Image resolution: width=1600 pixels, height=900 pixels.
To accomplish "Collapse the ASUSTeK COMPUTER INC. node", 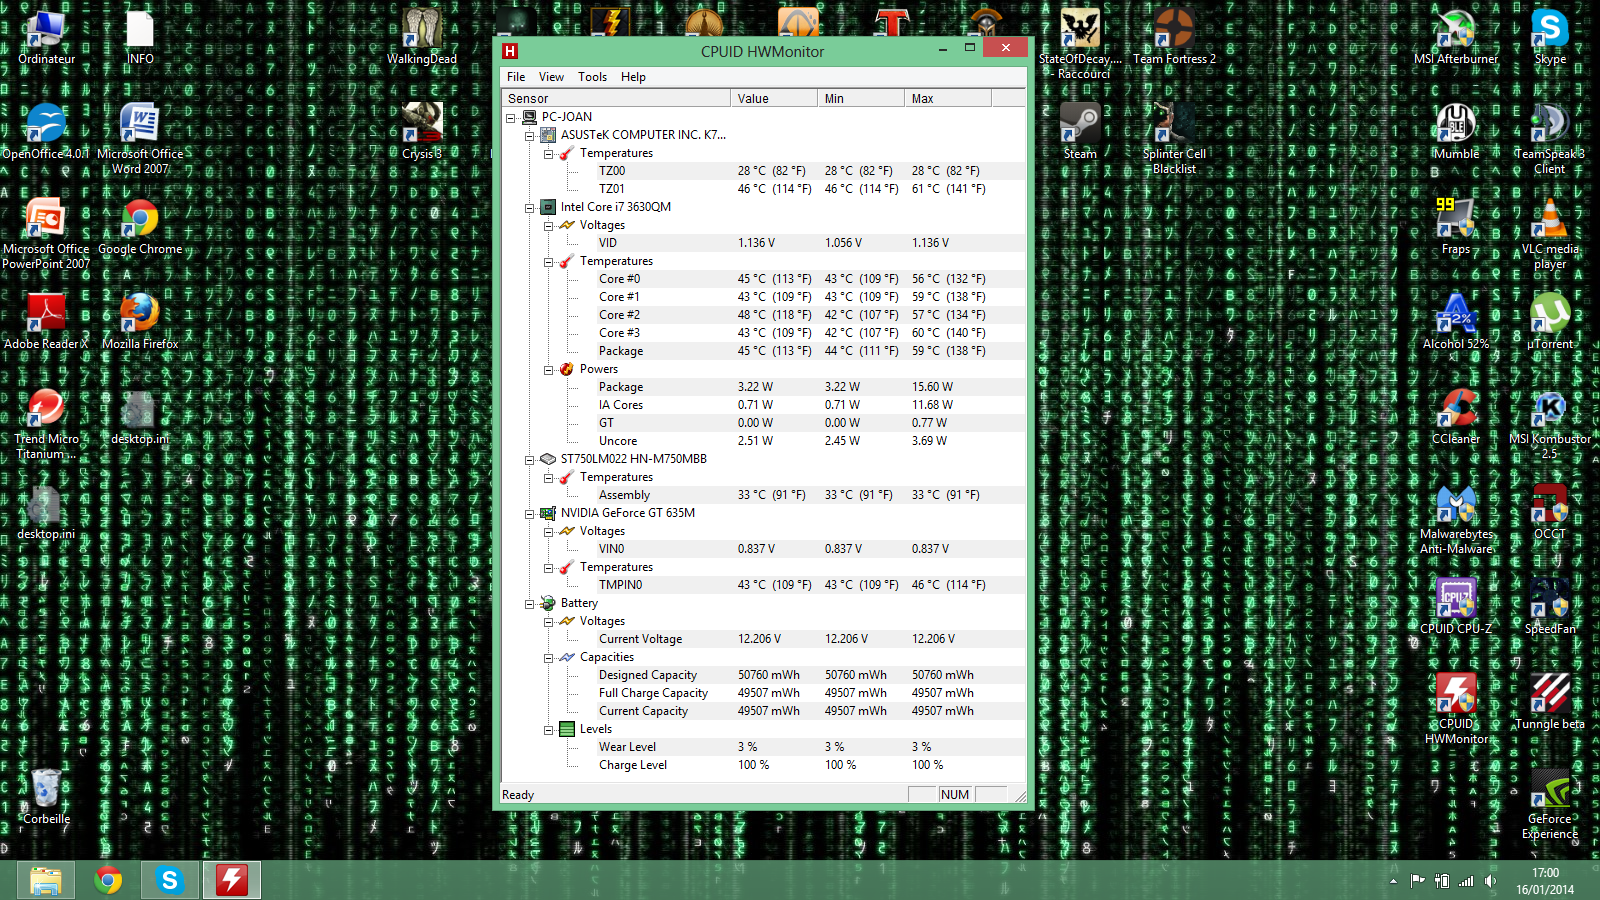I will (530, 135).
